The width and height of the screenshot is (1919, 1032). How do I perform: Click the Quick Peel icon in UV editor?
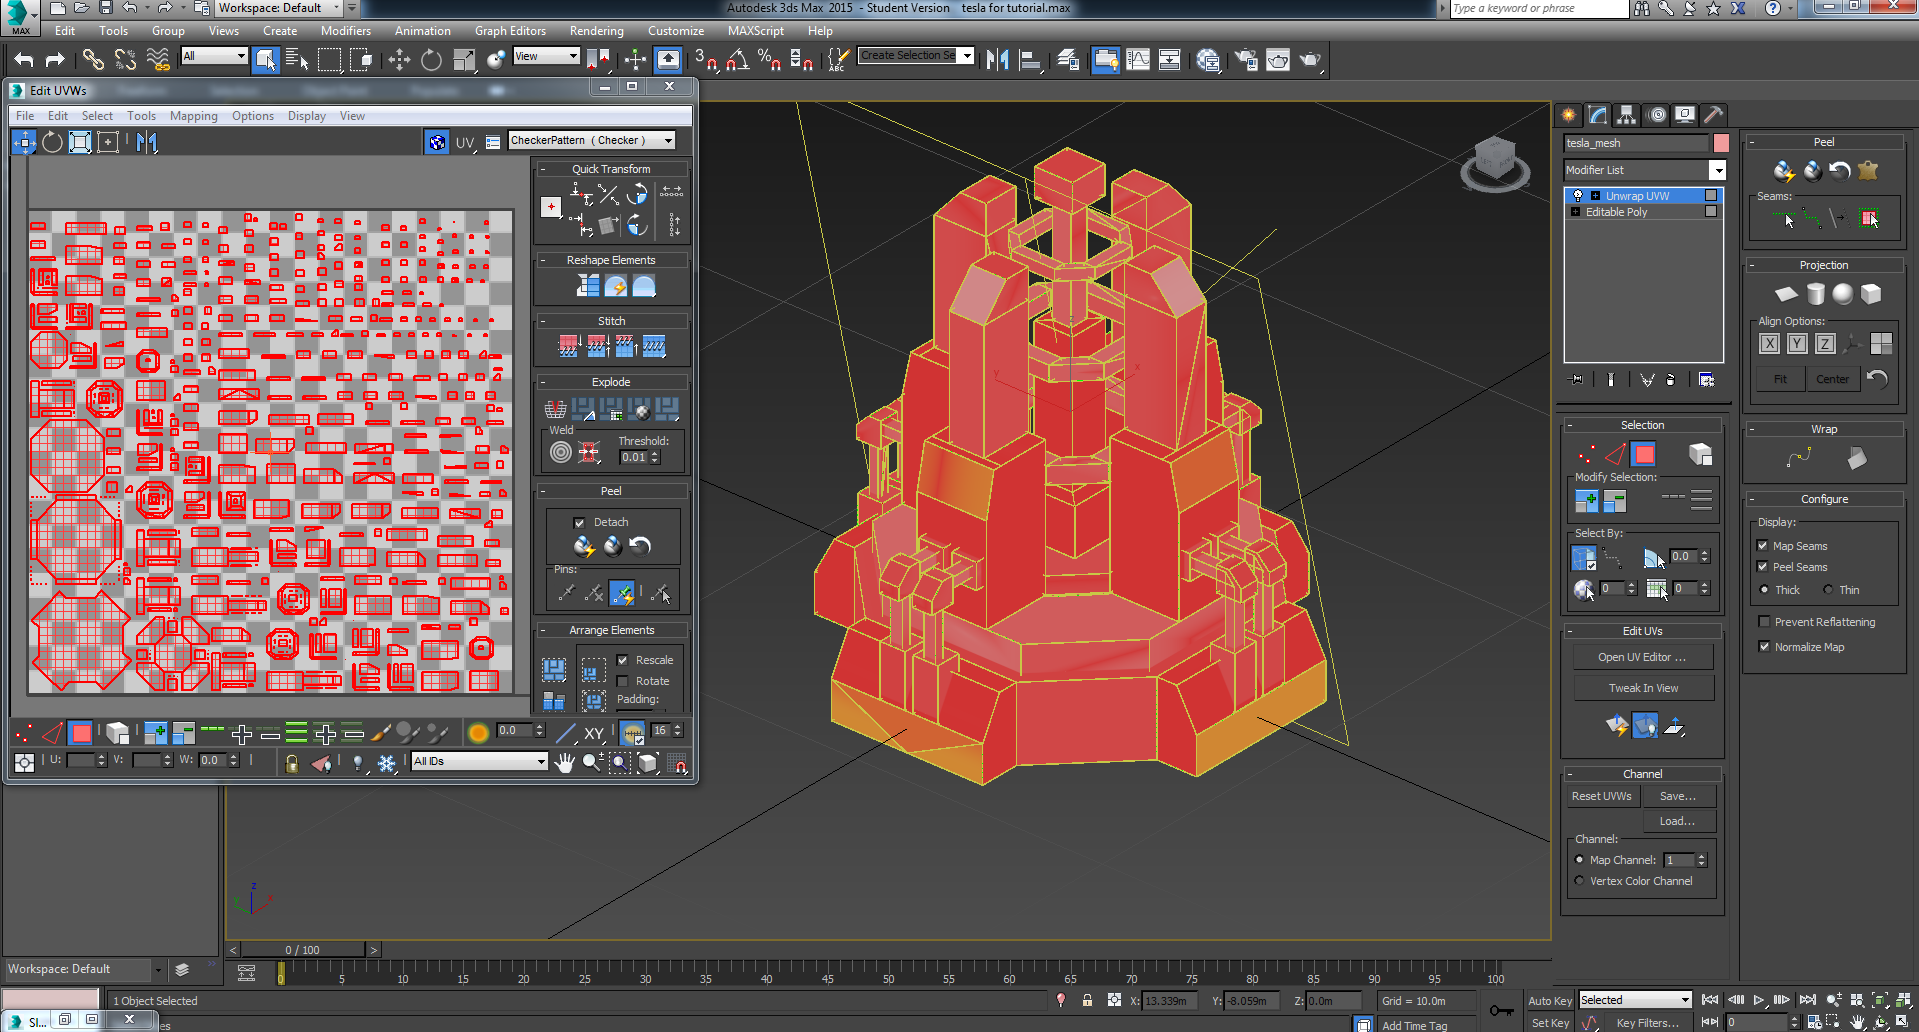coord(584,546)
